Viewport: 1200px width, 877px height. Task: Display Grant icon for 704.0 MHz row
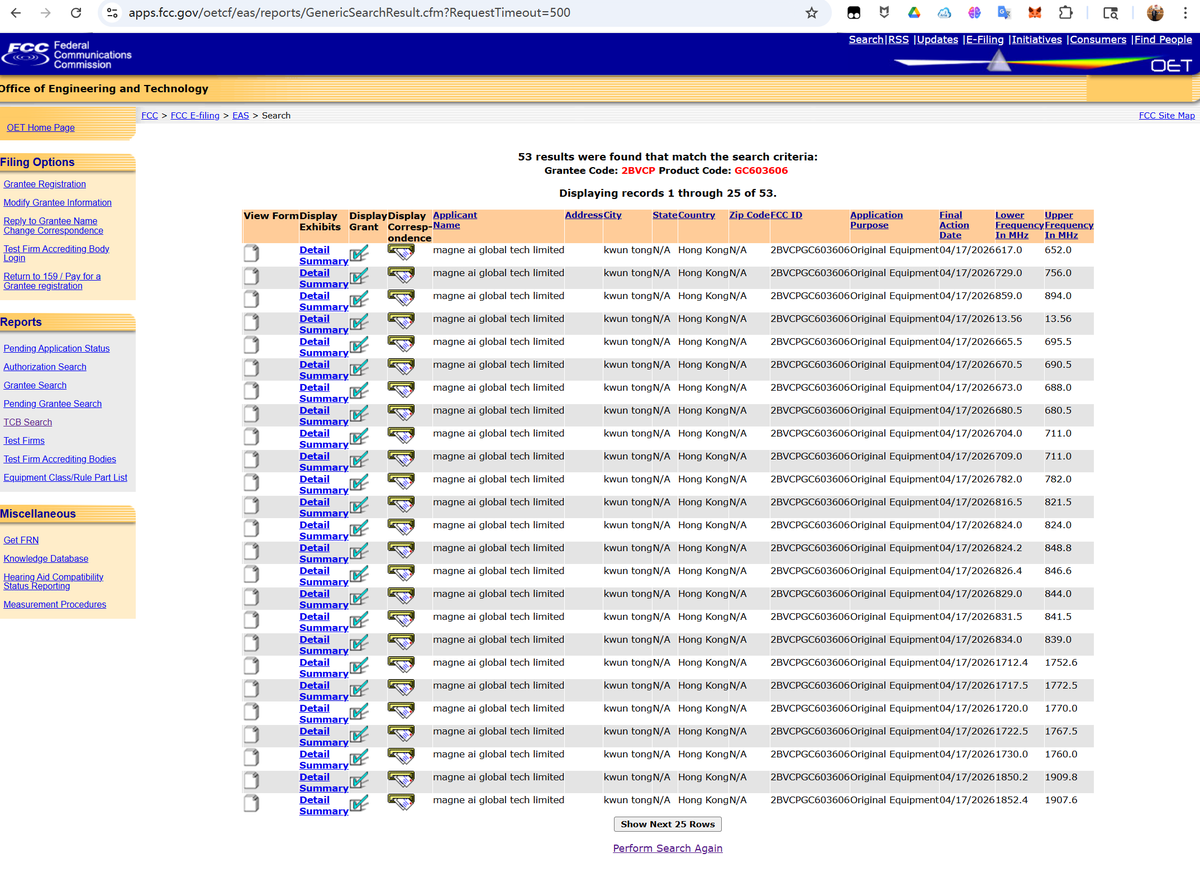pos(359,438)
